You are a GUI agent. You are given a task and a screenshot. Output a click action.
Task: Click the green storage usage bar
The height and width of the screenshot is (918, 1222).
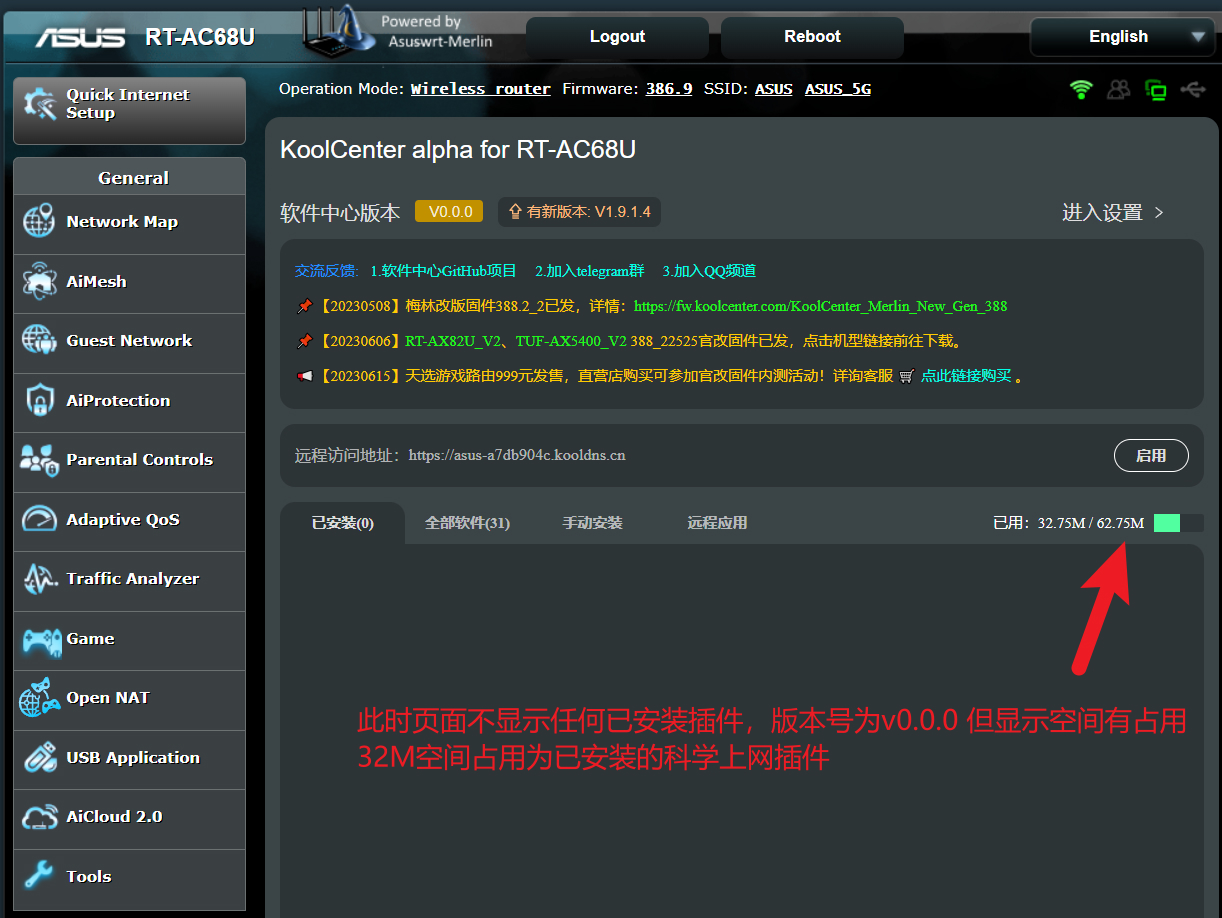[x=1166, y=522]
